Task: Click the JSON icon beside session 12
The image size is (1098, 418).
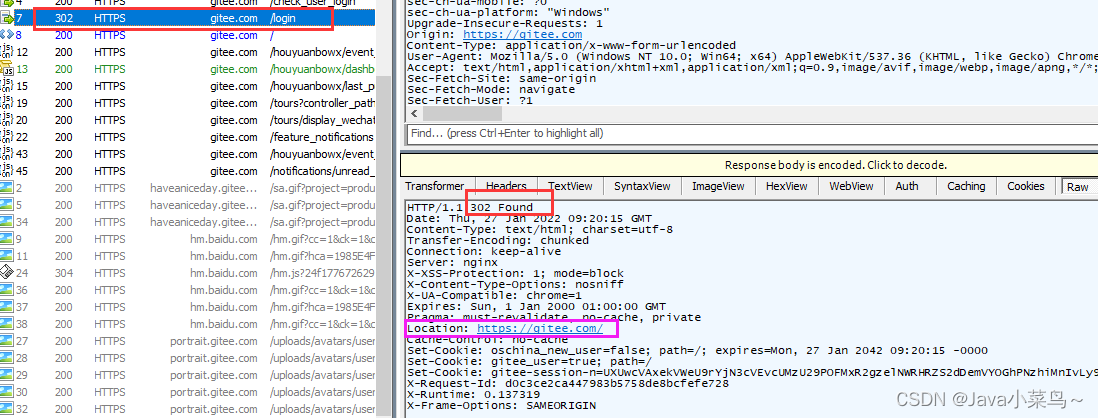Action: pos(7,53)
